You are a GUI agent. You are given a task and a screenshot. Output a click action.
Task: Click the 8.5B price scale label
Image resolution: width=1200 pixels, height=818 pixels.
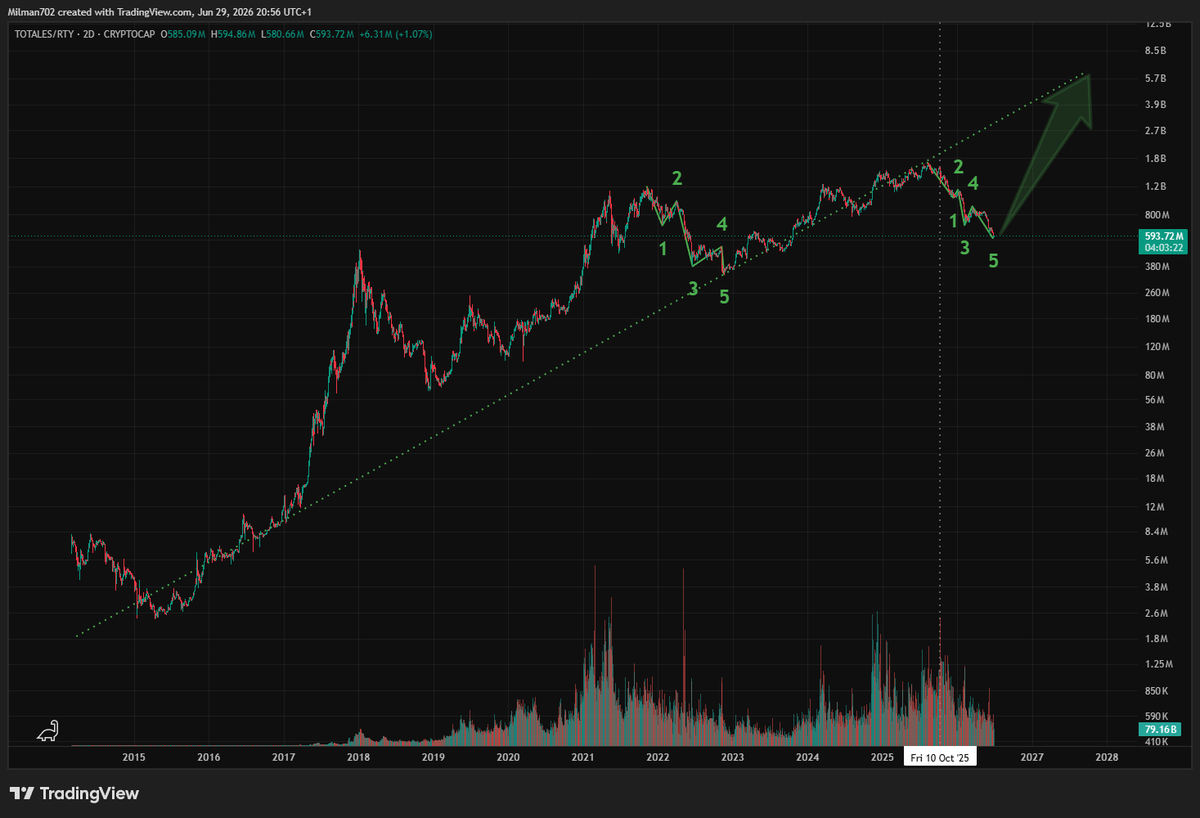(1155, 50)
